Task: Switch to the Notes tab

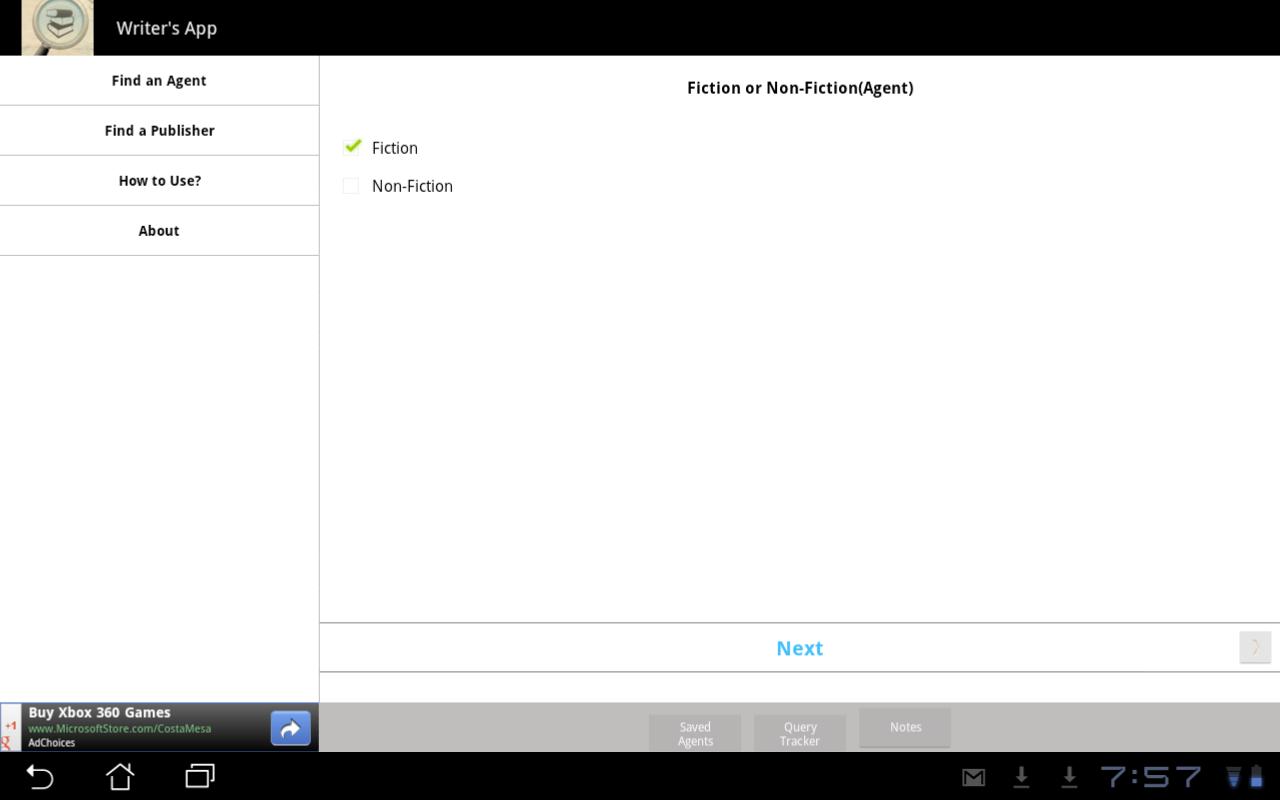Action: pyautogui.click(x=905, y=728)
